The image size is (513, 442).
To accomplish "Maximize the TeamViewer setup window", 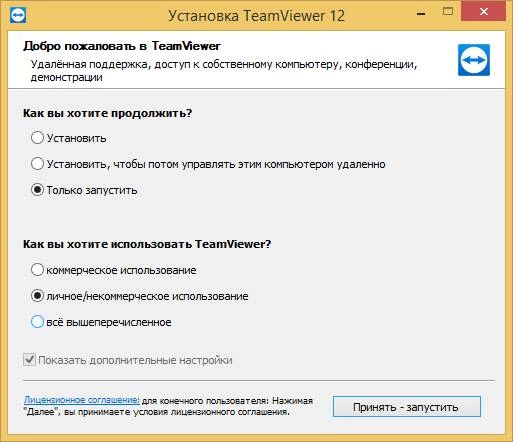I will (448, 12).
